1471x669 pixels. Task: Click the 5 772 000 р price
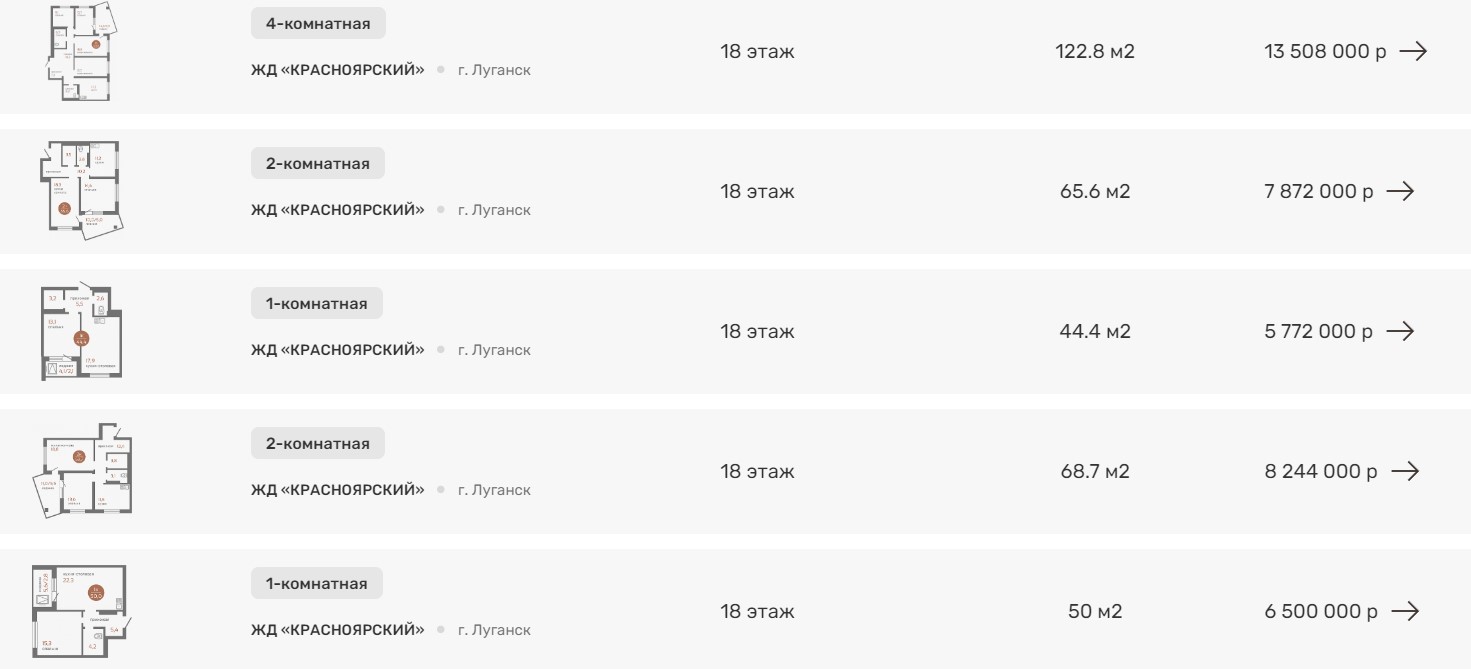point(1319,331)
